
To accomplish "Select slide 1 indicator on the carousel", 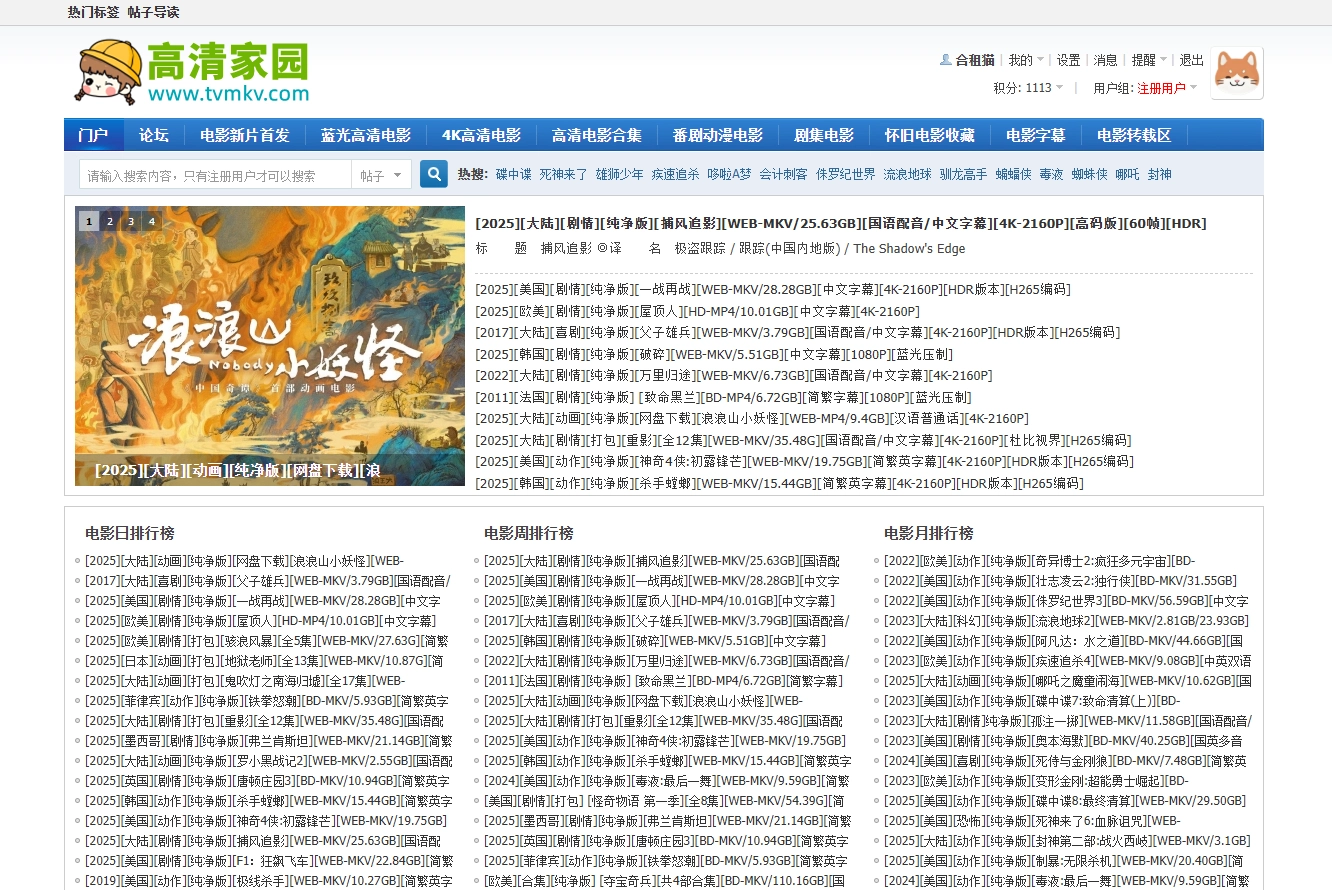I will pos(89,222).
